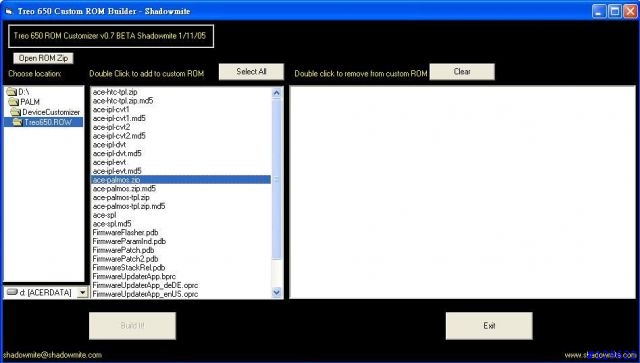This screenshot has width=640, height=363.
Task: Click file list scroll down arrow
Action: pyautogui.click(x=276, y=292)
